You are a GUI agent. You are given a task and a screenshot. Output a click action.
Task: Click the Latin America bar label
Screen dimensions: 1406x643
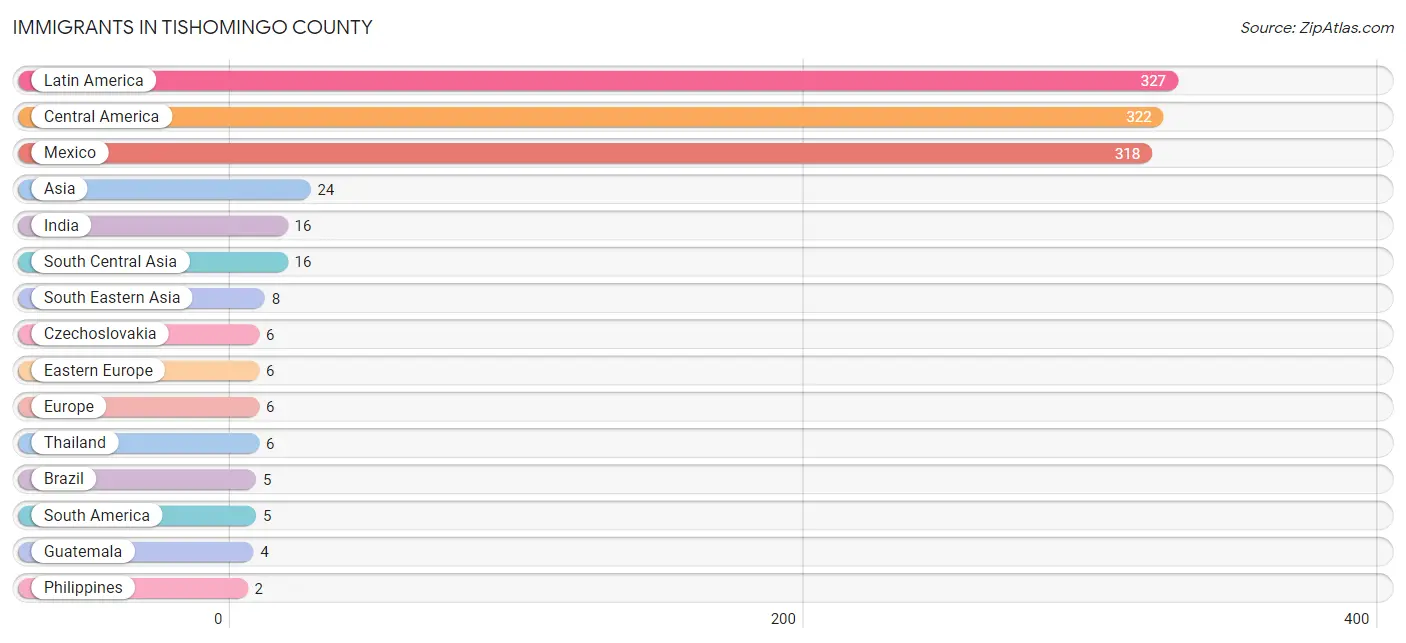(x=93, y=80)
